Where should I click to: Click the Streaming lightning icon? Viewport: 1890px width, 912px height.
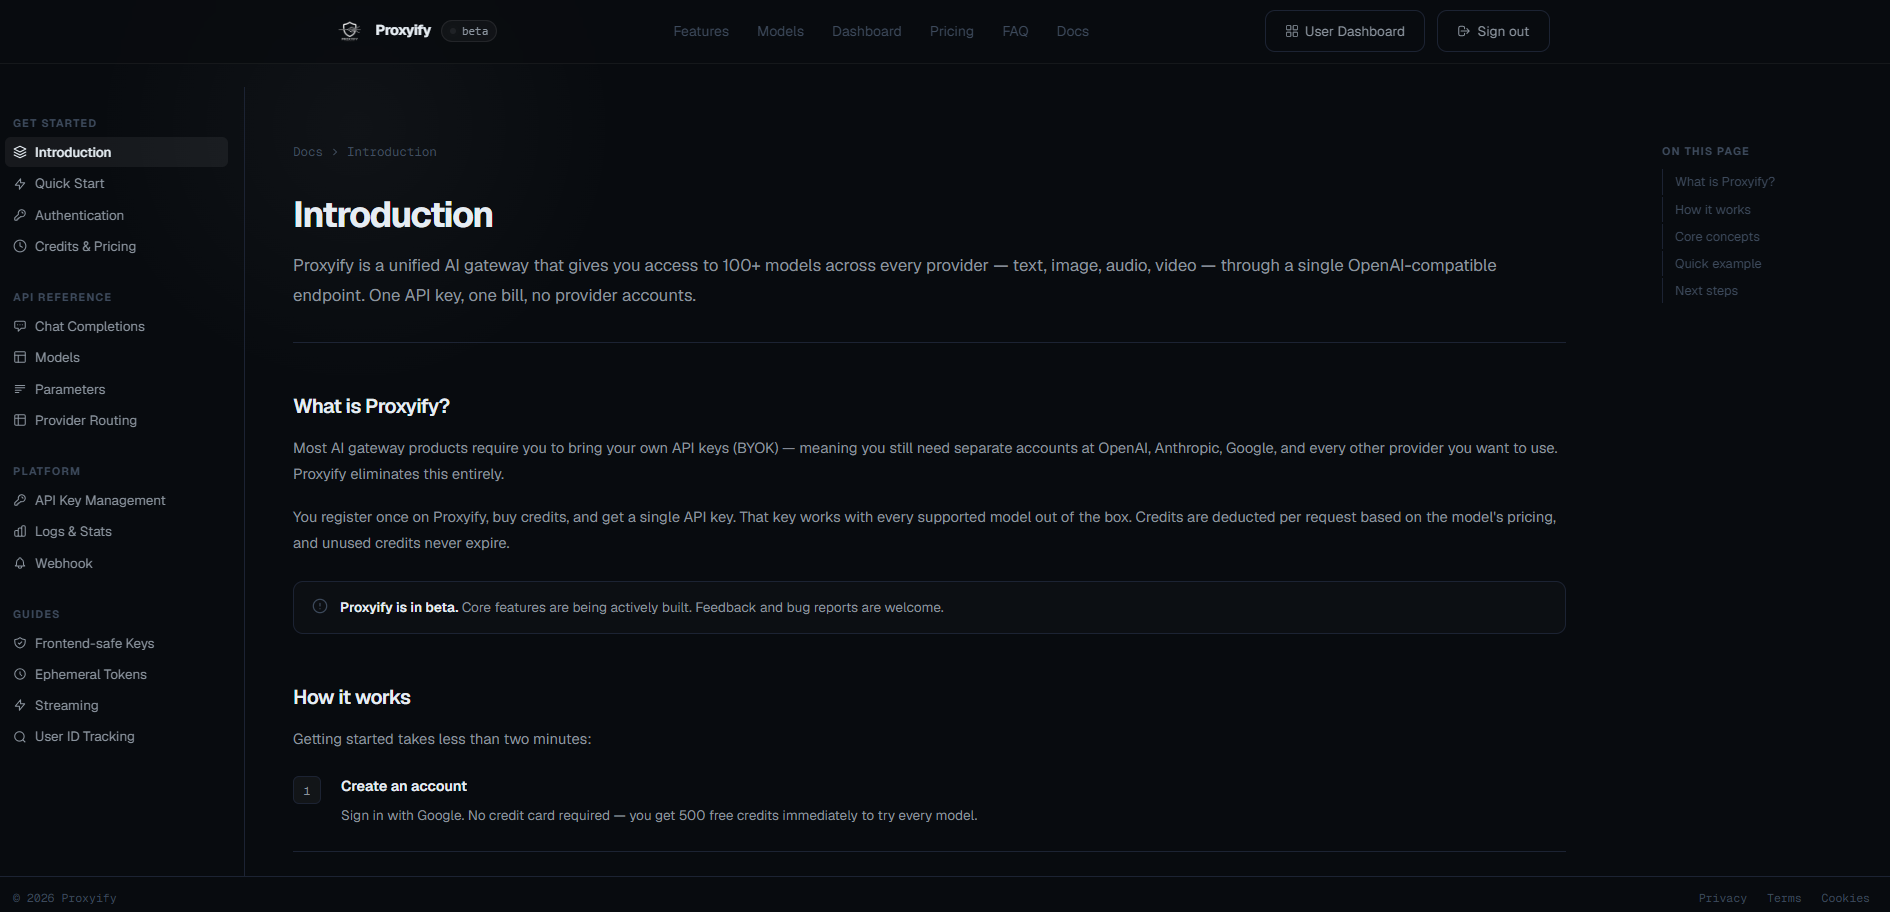[x=20, y=705]
